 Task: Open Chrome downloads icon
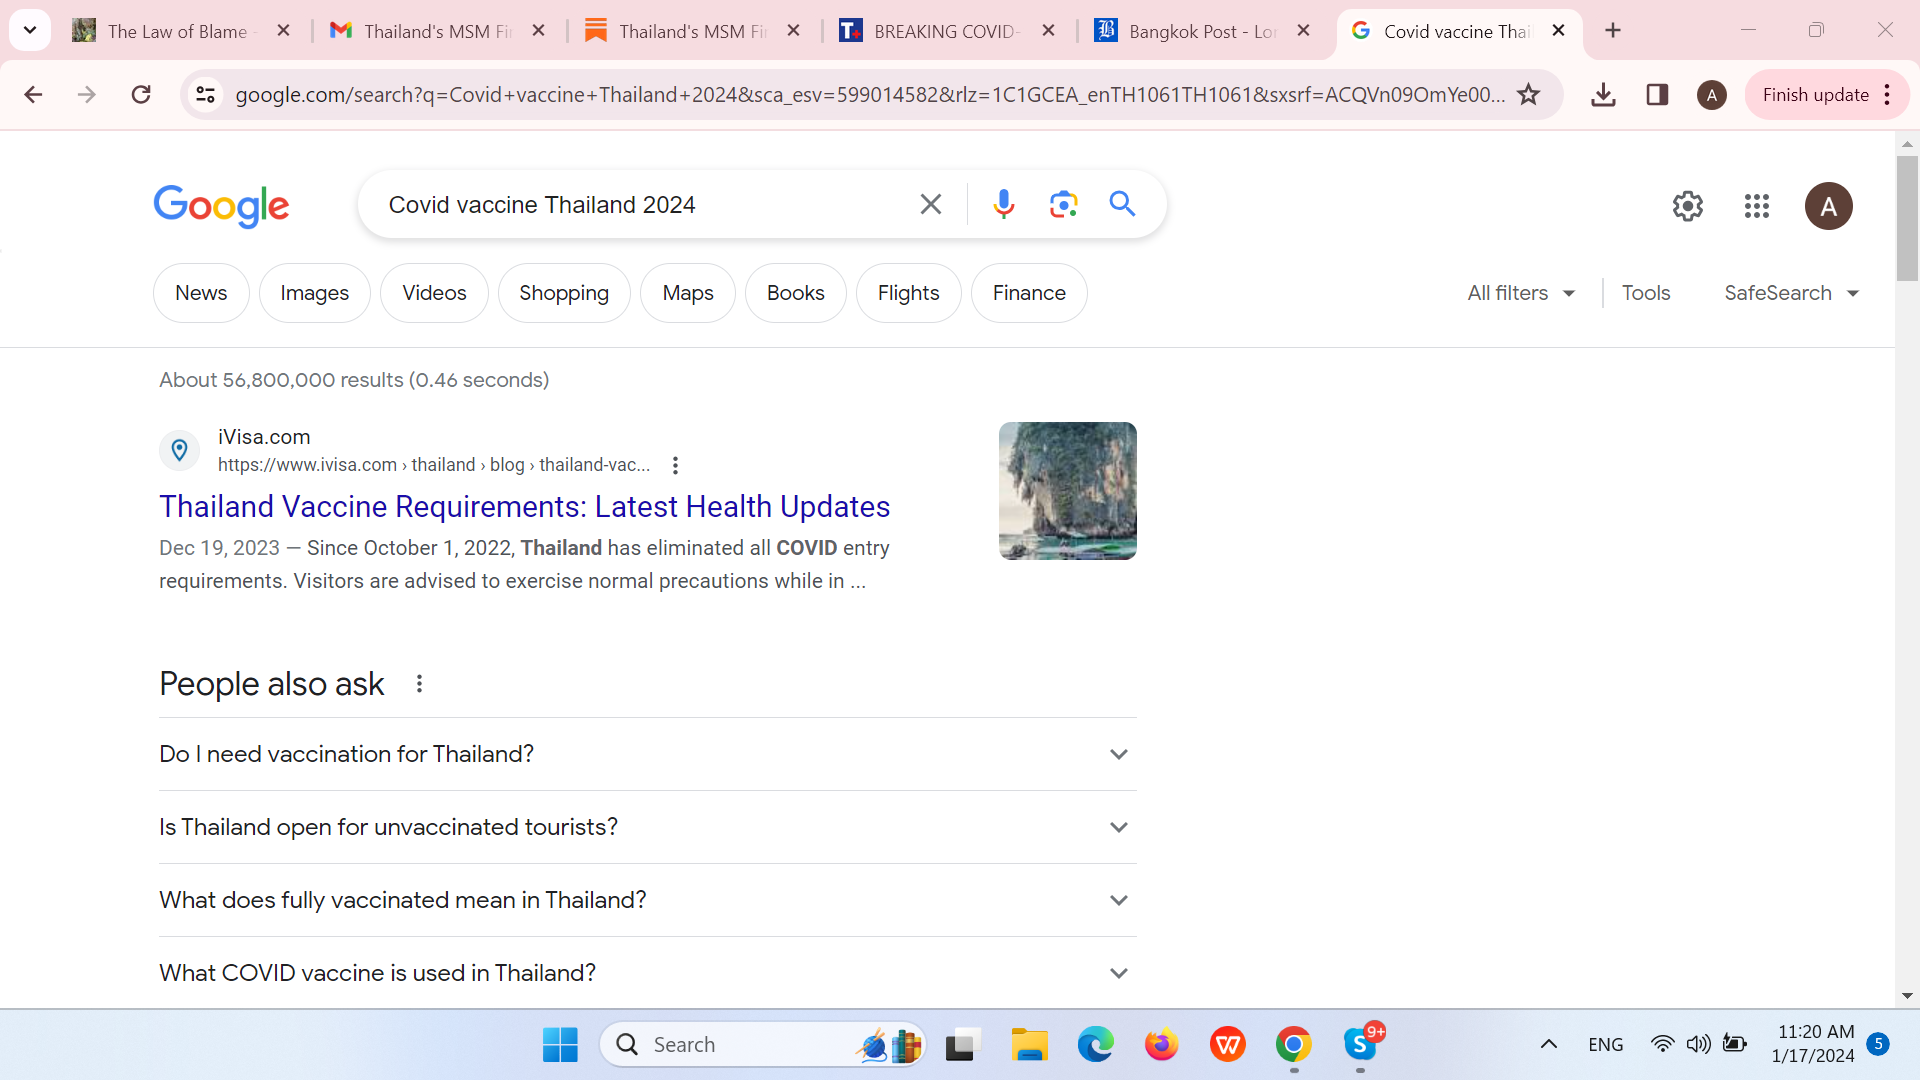coord(1603,95)
